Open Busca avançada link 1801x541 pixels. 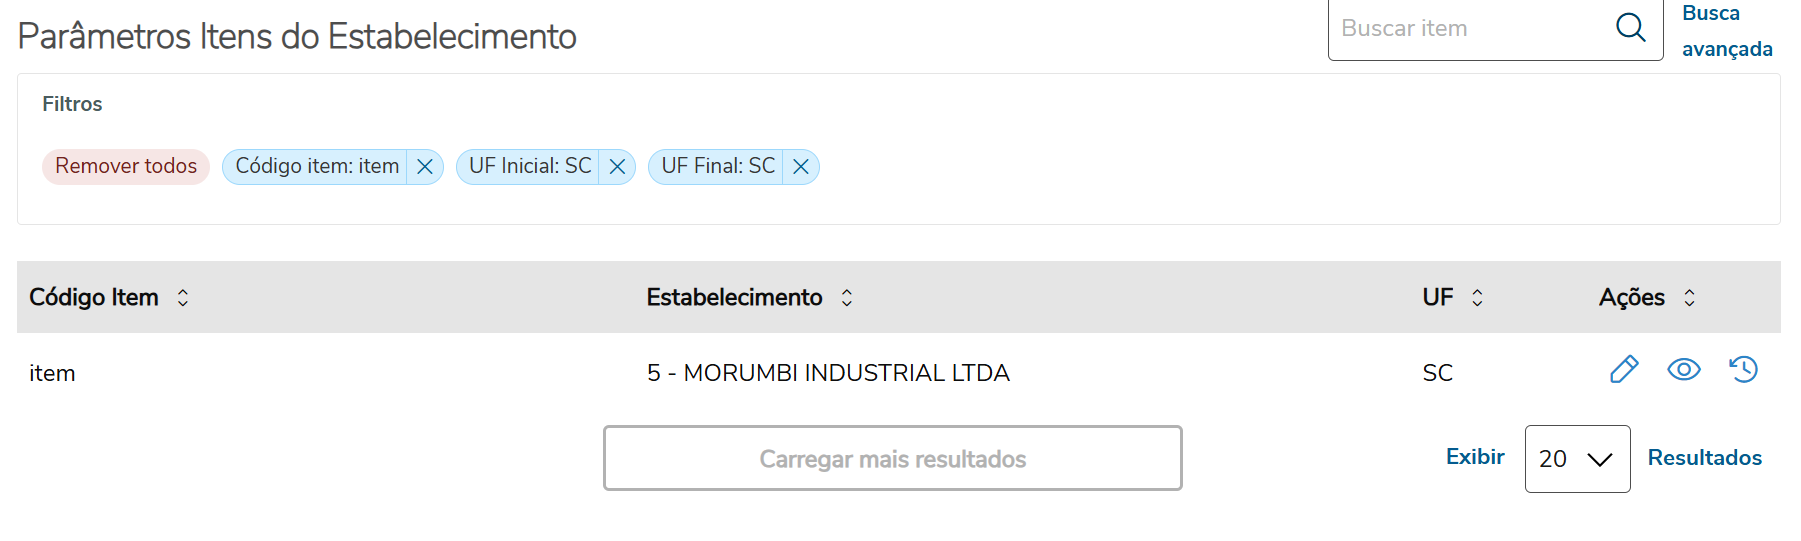(1726, 31)
